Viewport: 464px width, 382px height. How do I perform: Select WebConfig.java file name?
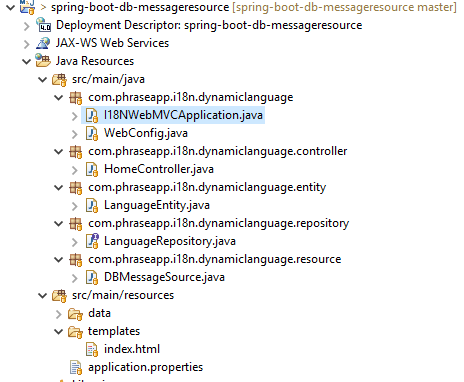[x=146, y=133]
